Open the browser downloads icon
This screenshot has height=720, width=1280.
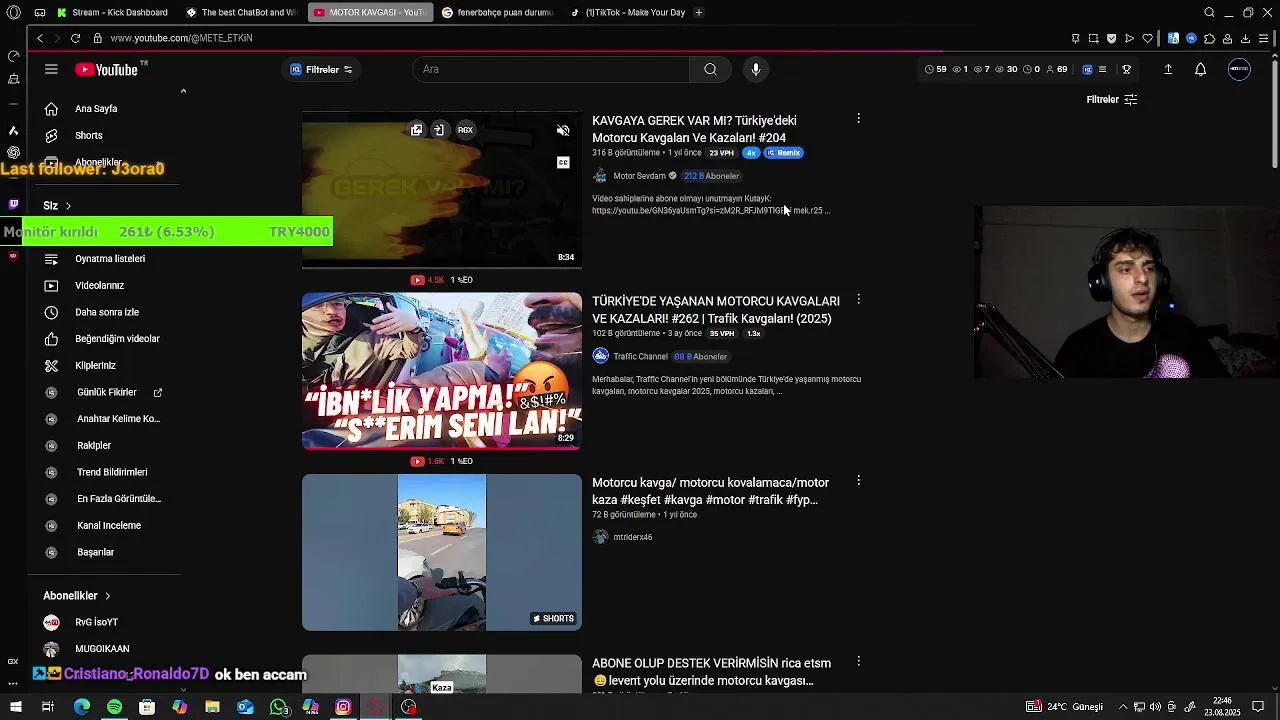pyautogui.click(x=1245, y=38)
